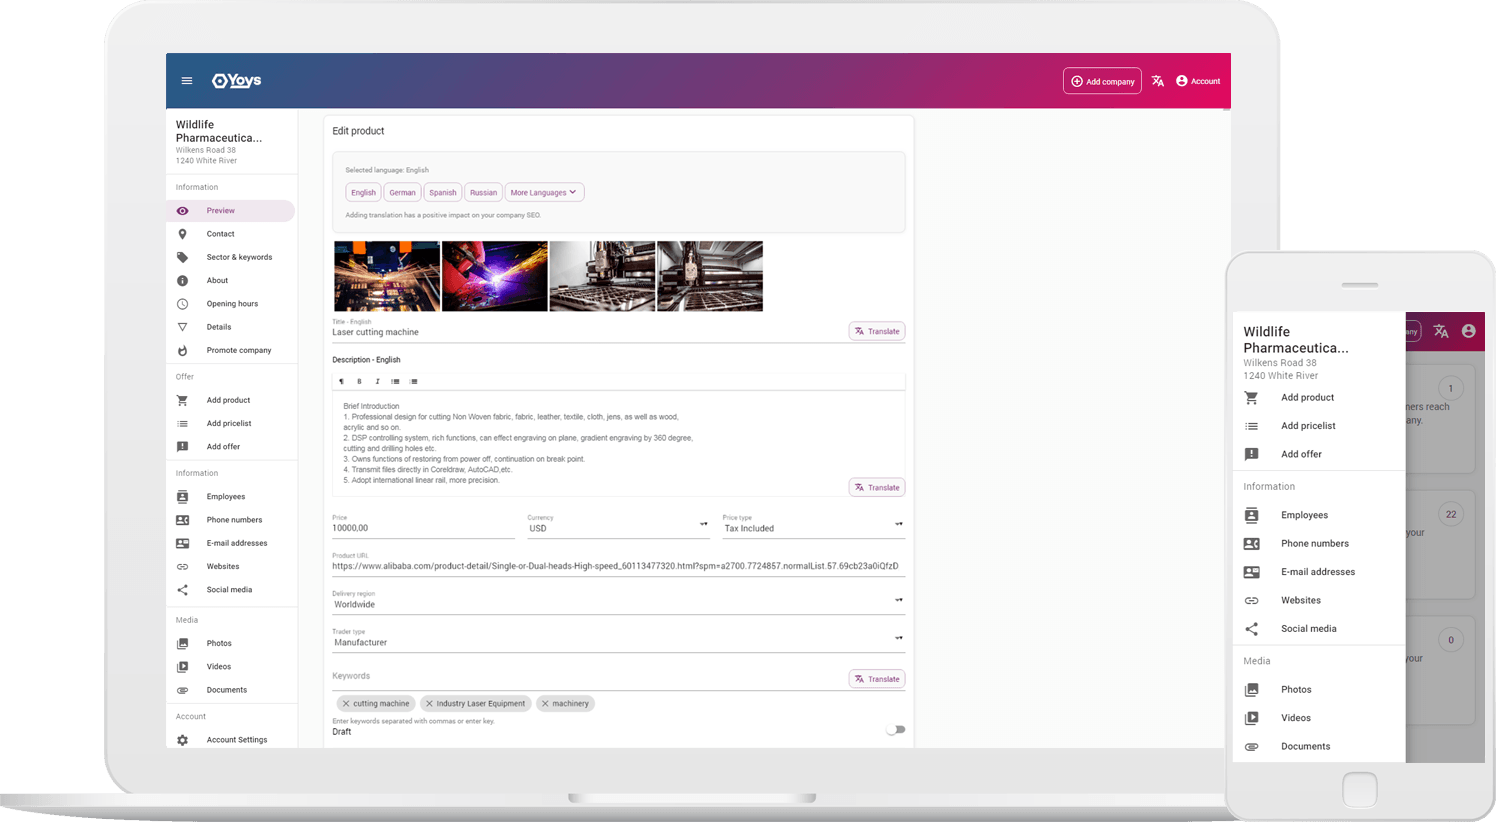Viewport: 1496px width, 822px height.
Task: Open Account Settings in sidebar
Action: [236, 740]
